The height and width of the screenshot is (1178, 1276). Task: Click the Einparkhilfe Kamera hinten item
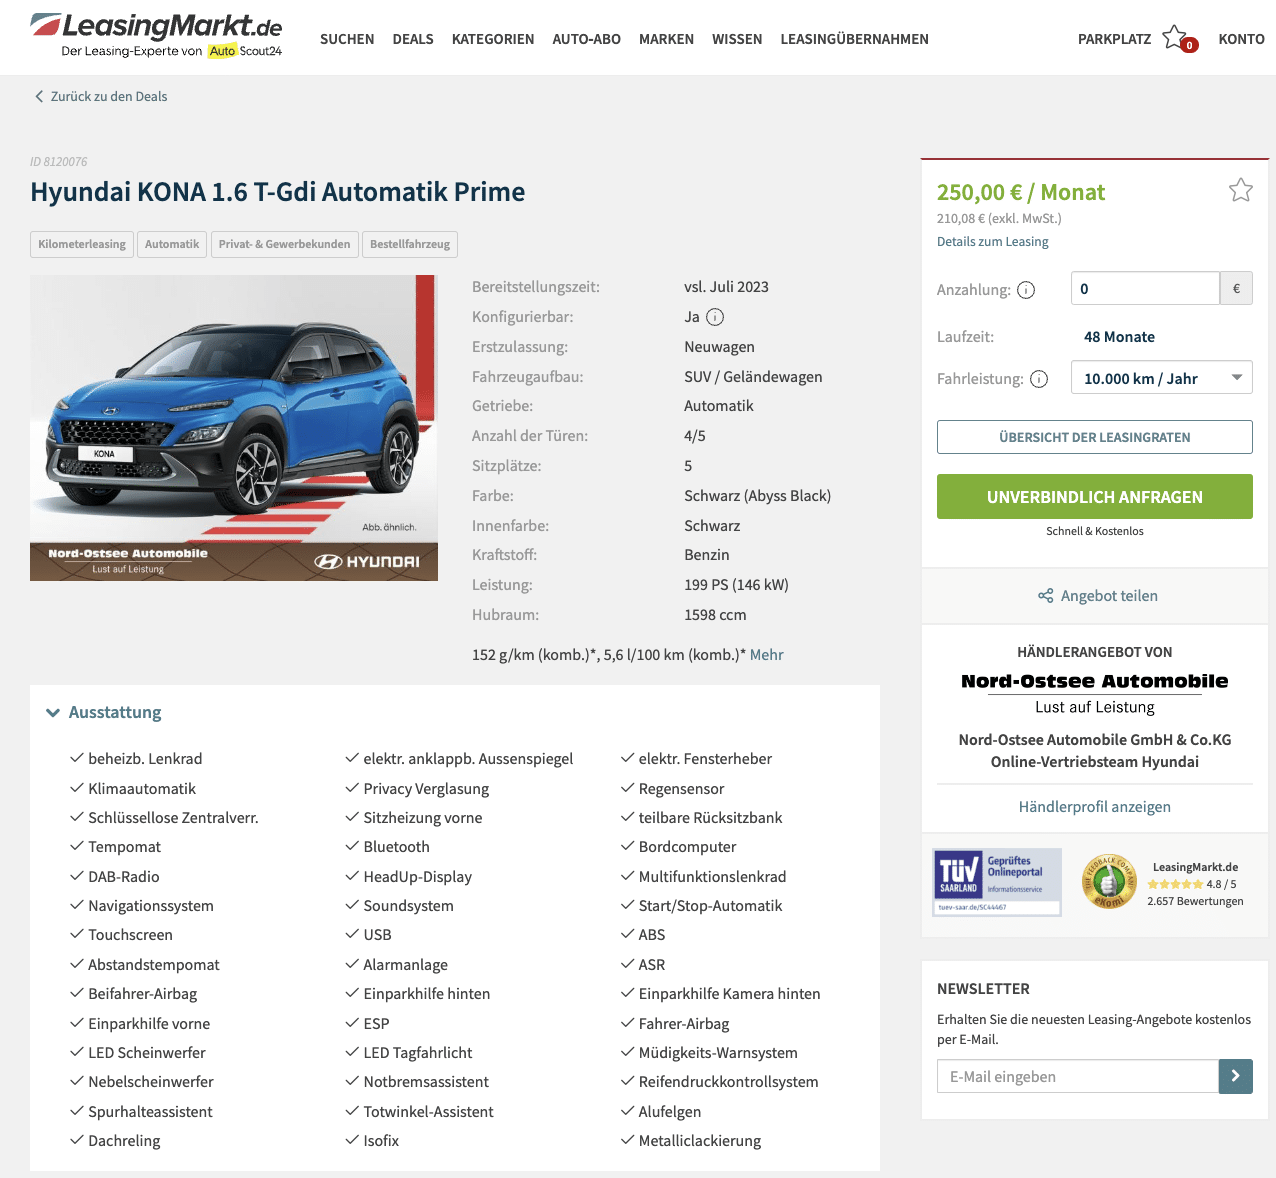click(730, 994)
